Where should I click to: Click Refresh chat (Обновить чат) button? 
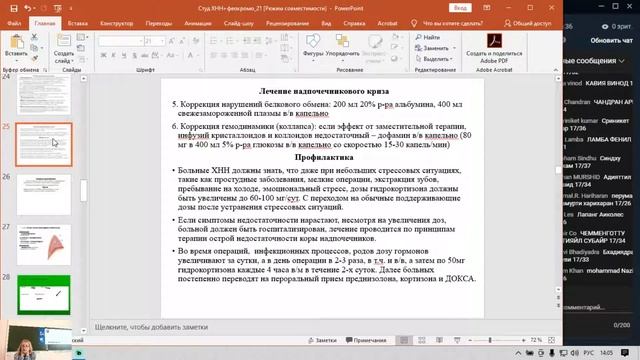pyautogui.click(x=611, y=40)
